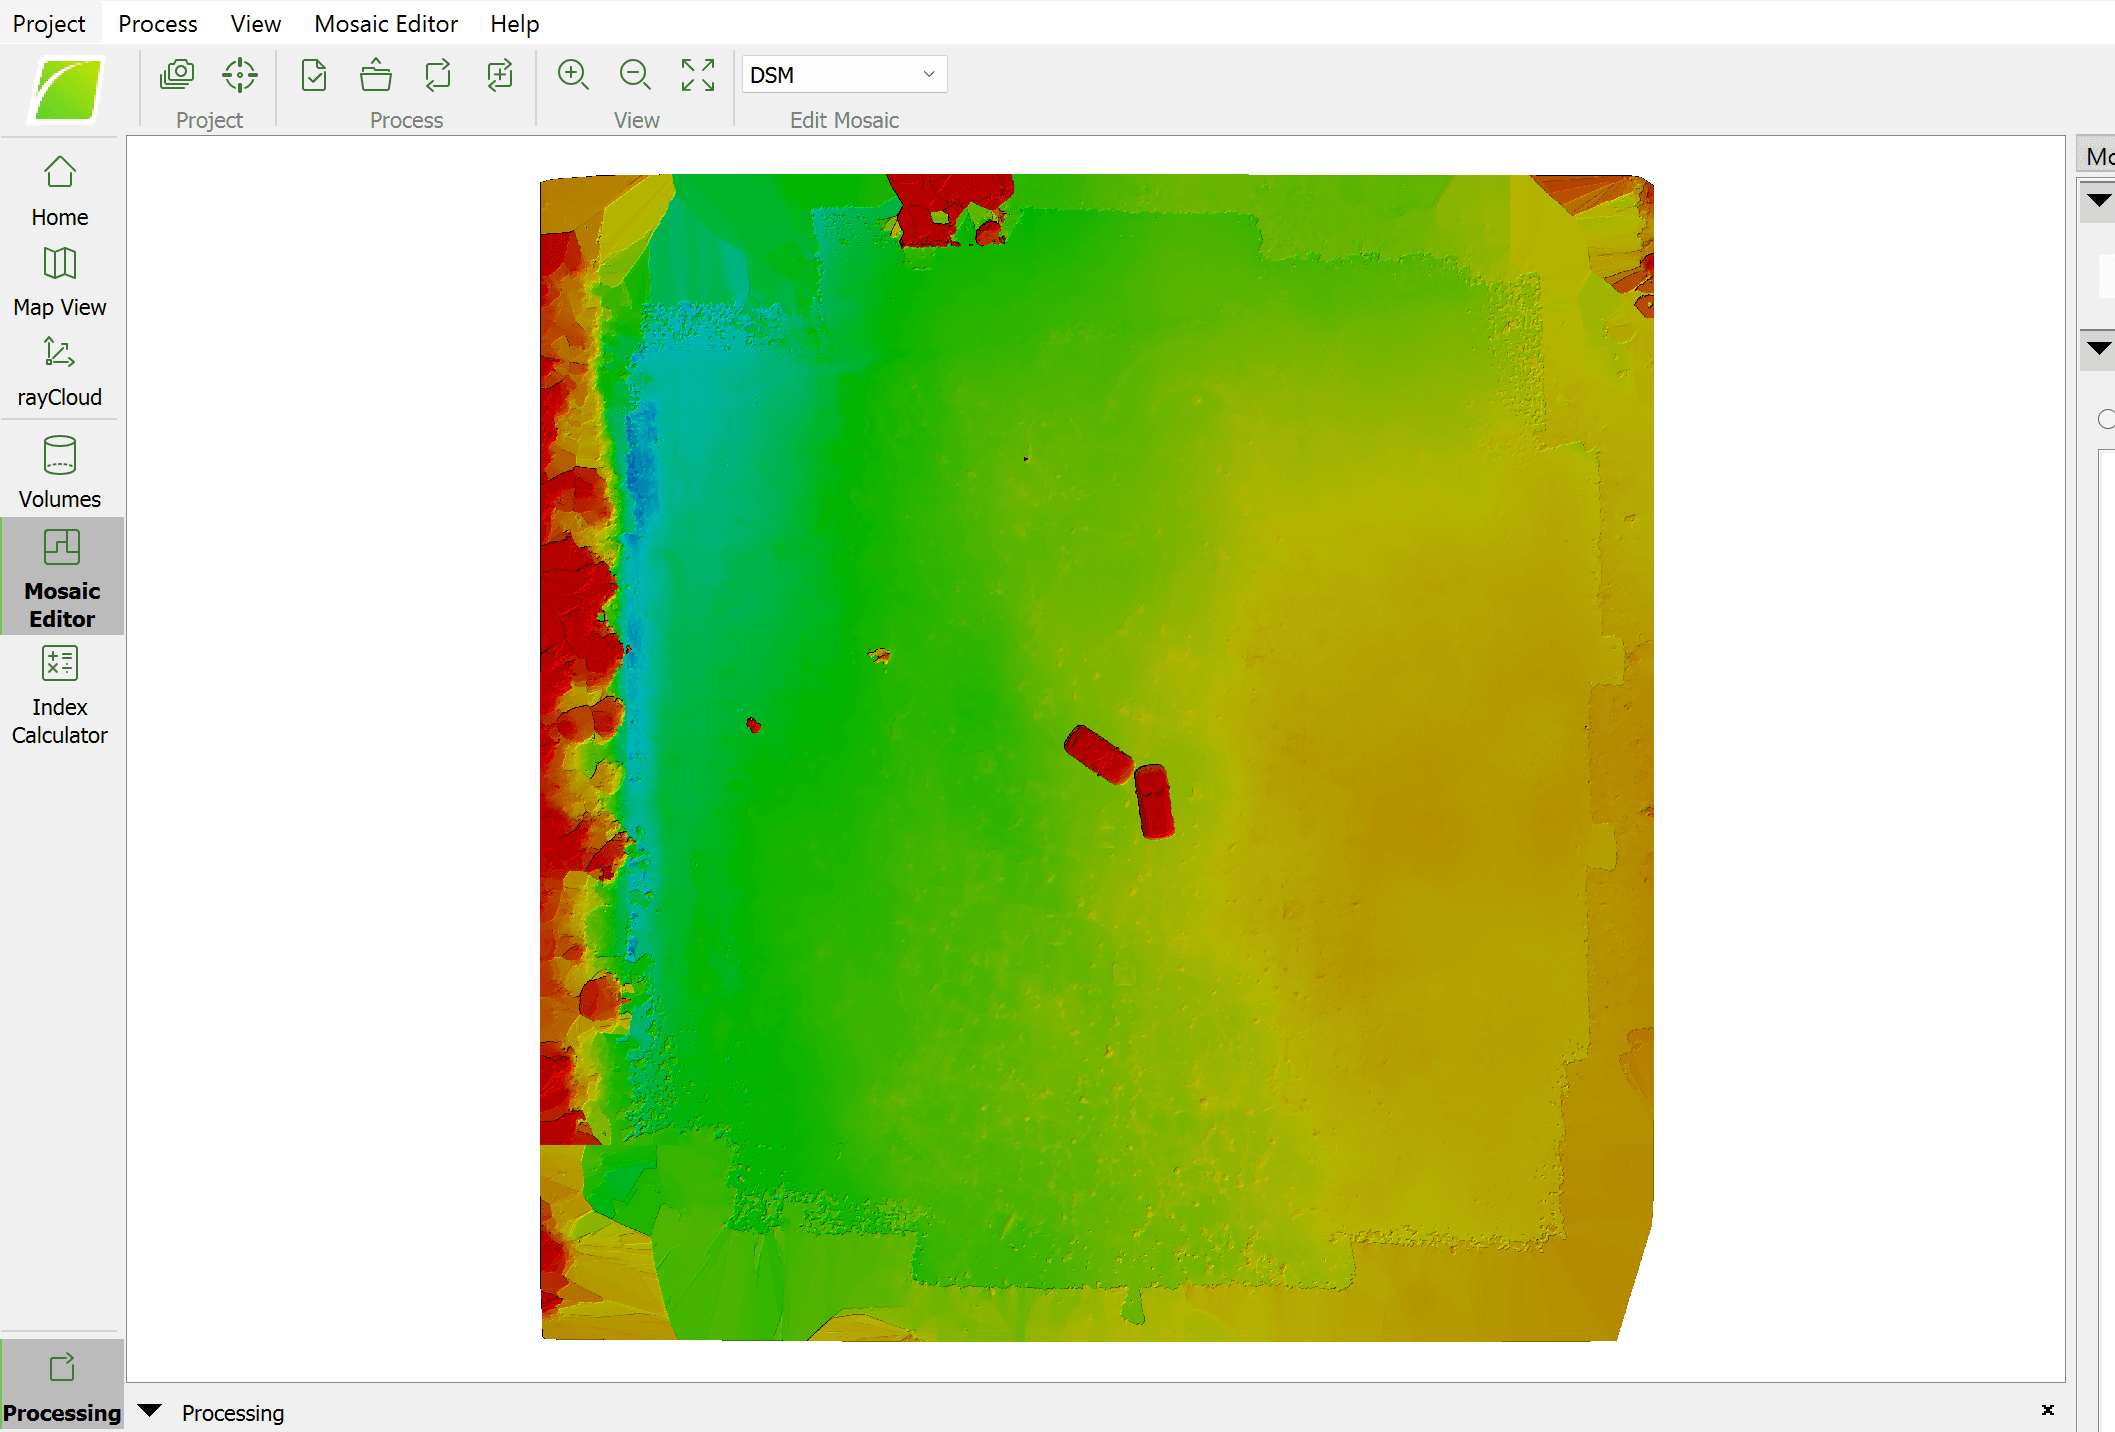Open the Help menu
This screenshot has height=1432, width=2115.
tap(514, 23)
